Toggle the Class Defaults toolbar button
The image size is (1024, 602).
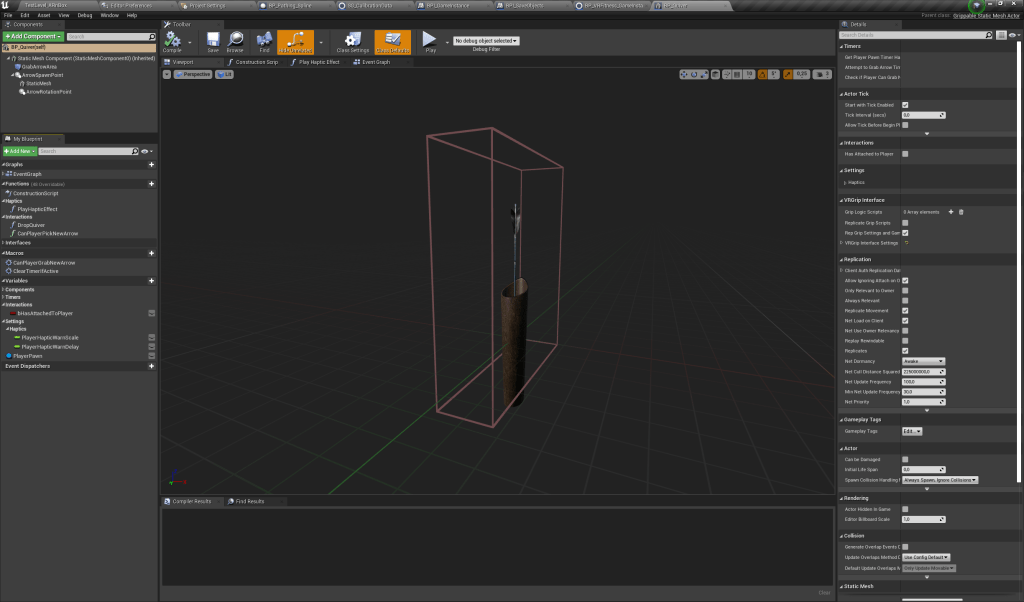(x=392, y=40)
